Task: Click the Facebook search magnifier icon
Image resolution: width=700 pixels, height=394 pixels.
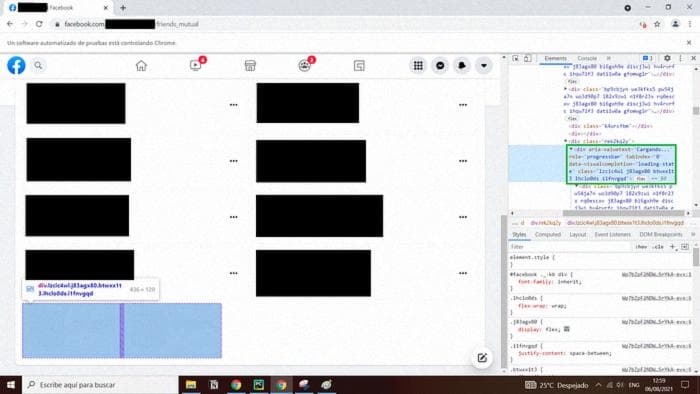Action: (x=38, y=66)
